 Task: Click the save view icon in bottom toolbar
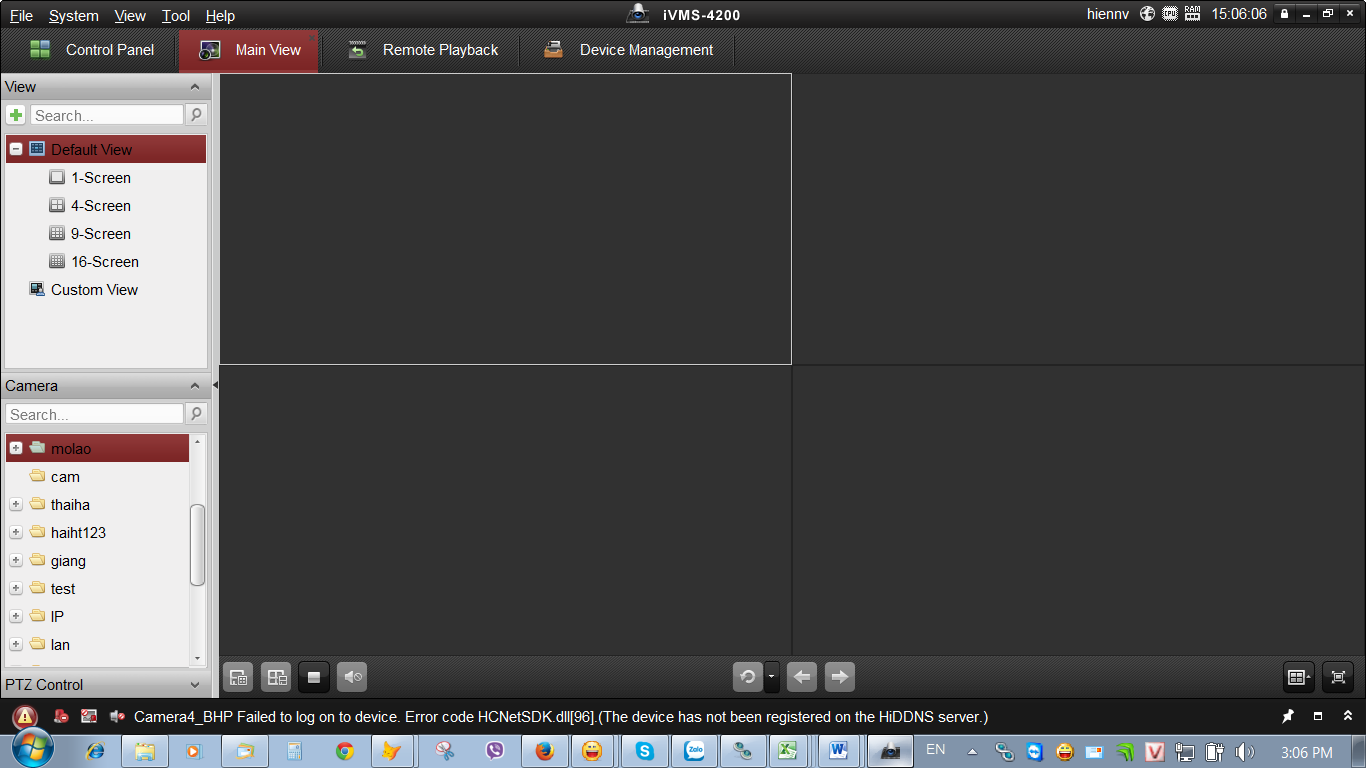(238, 677)
